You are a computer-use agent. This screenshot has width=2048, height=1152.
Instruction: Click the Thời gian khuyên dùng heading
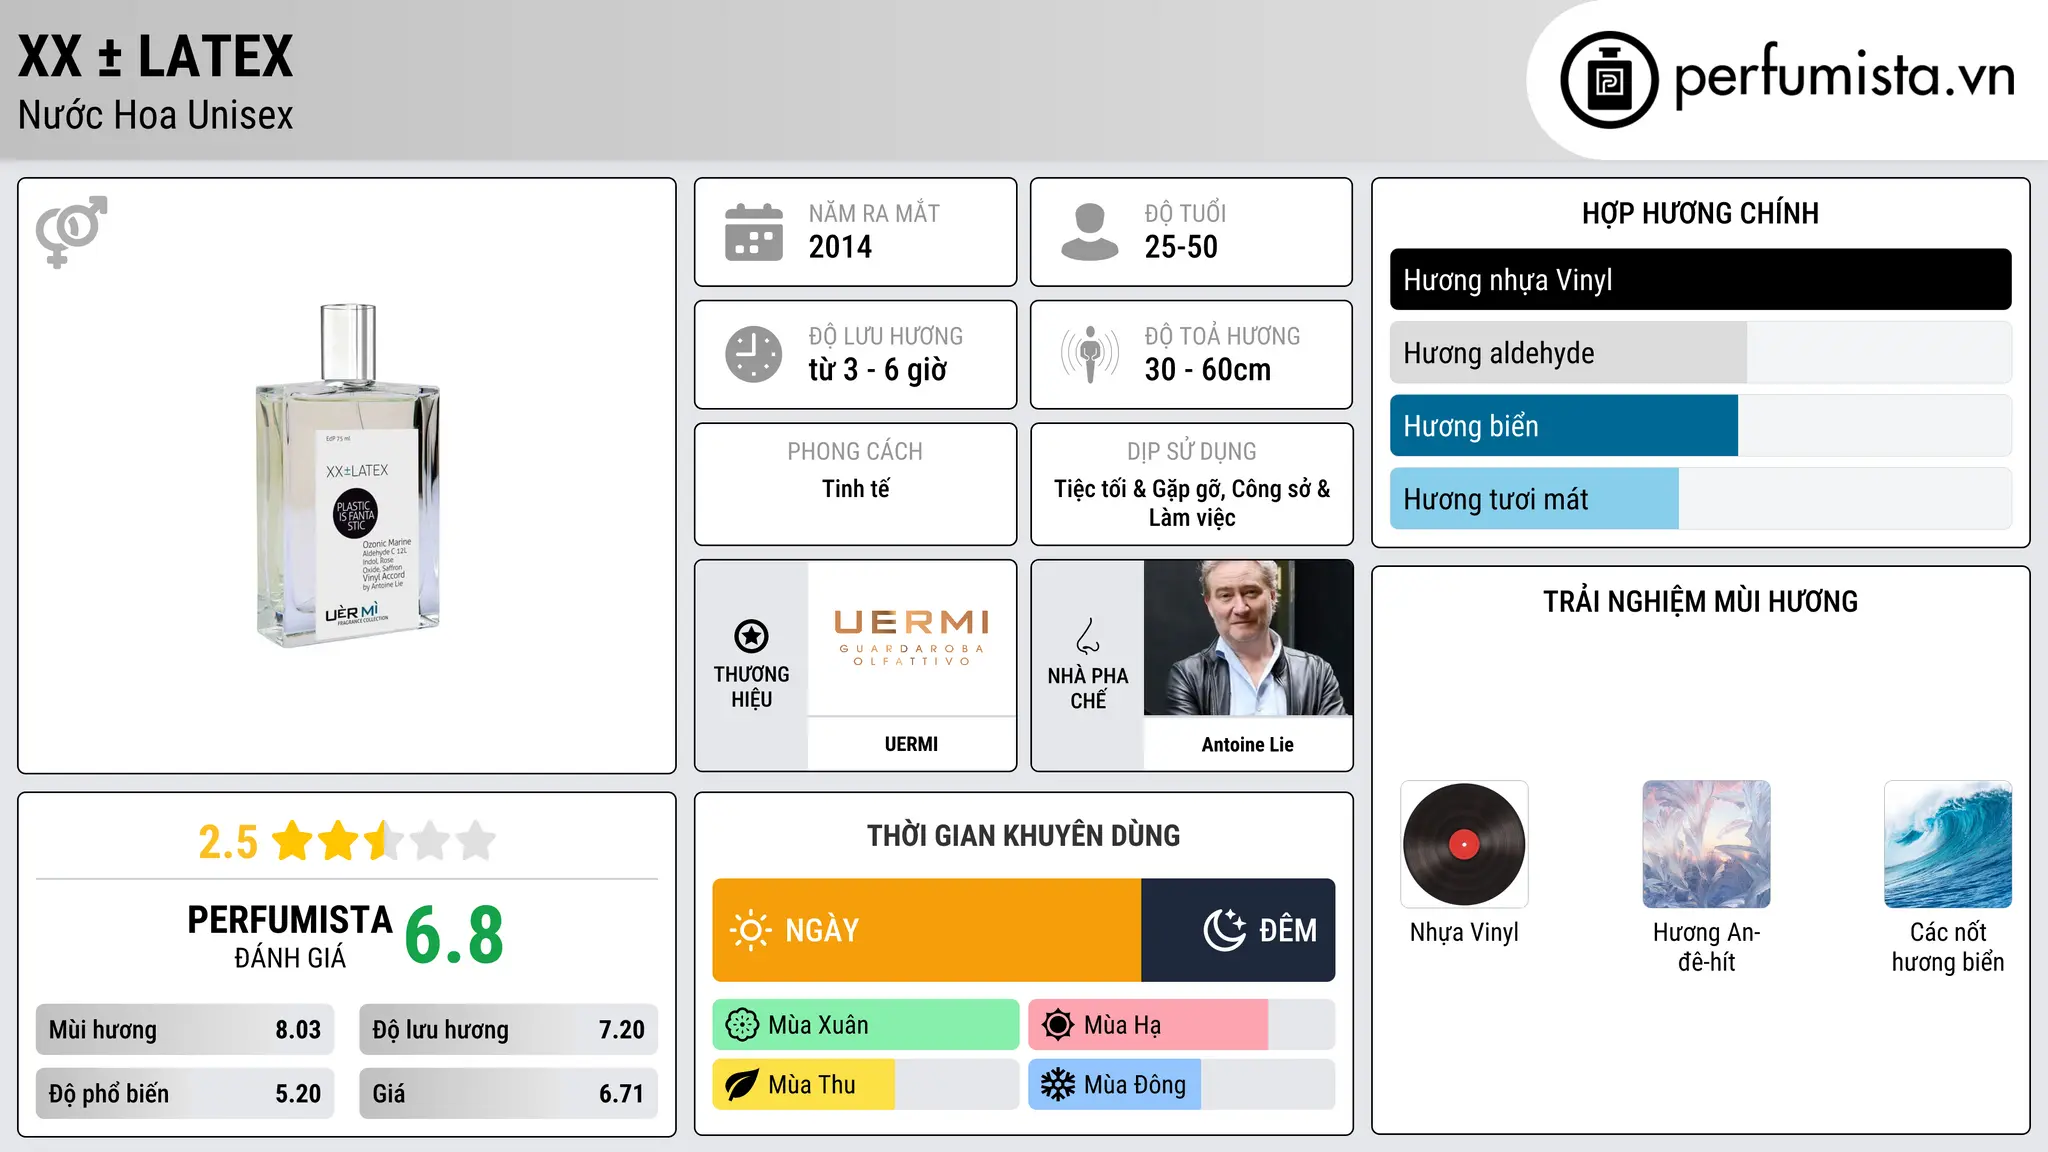point(1024,836)
